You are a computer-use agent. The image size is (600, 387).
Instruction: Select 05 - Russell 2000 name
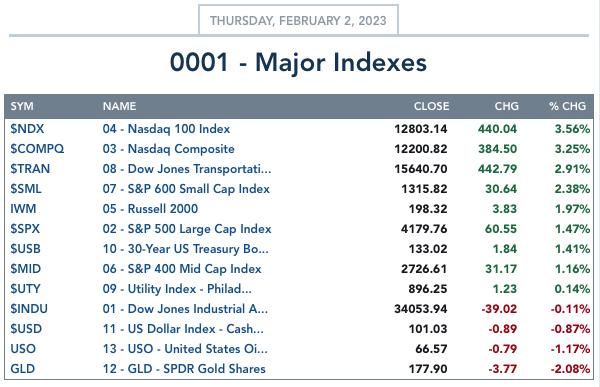tap(150, 209)
